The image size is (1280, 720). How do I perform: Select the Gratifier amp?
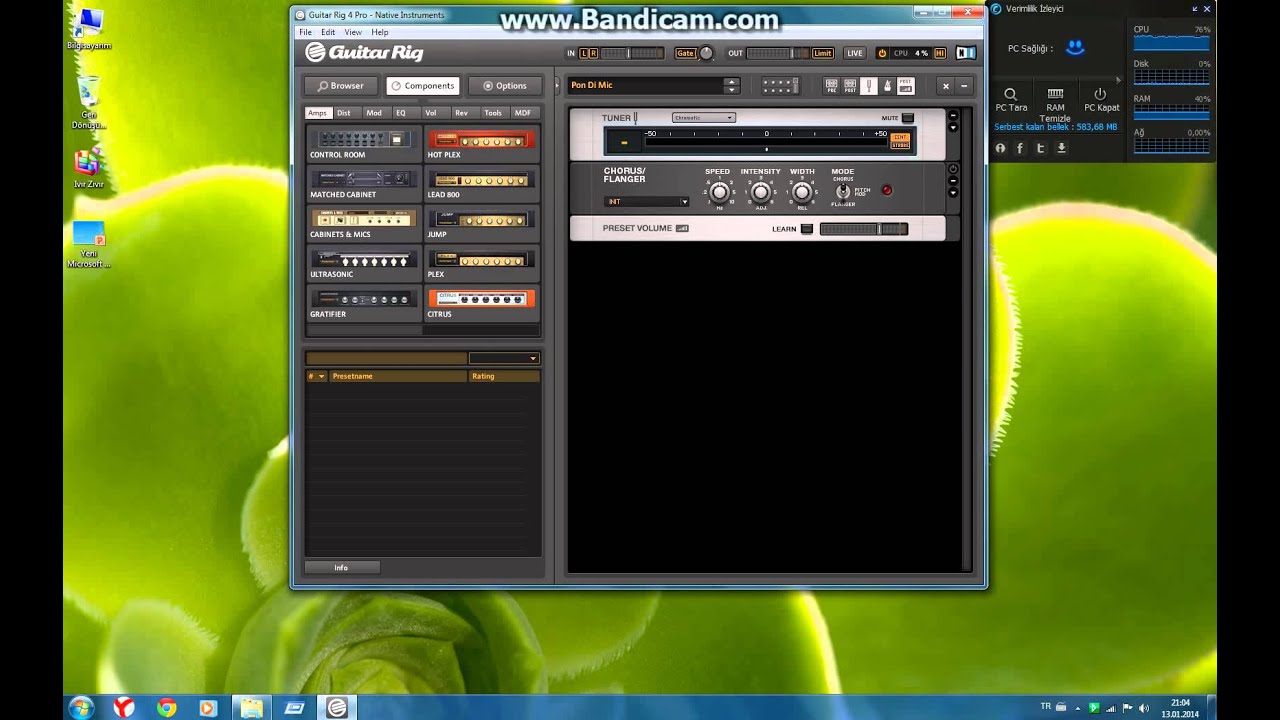point(363,304)
